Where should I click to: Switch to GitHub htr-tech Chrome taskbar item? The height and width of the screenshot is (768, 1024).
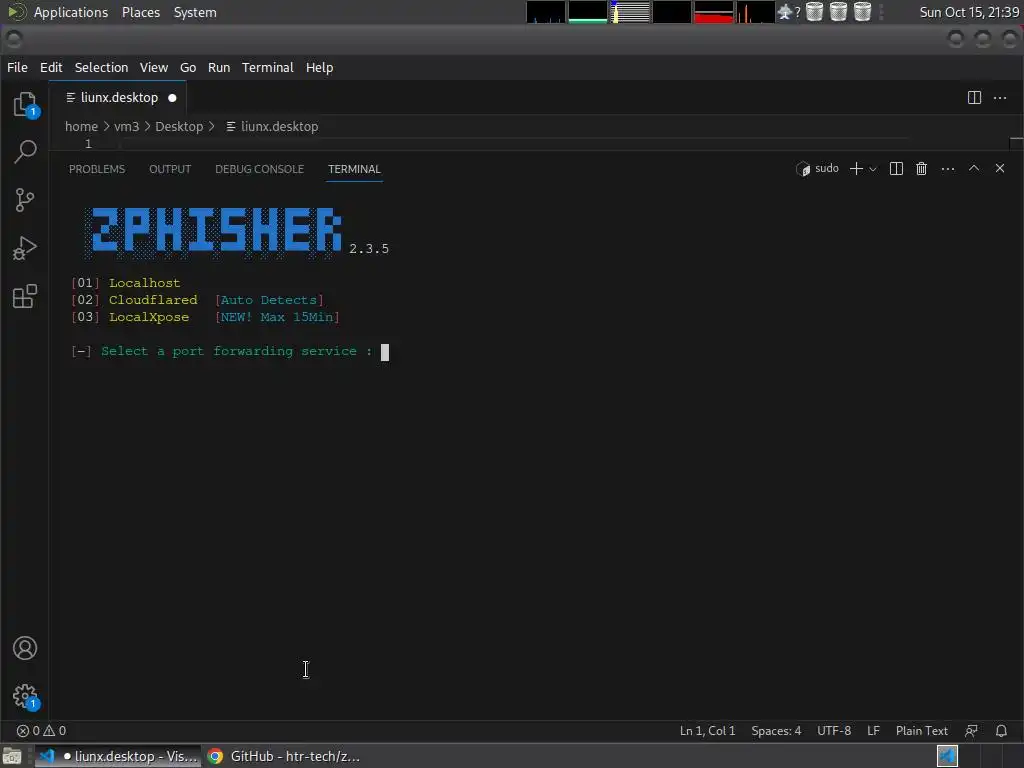(x=283, y=756)
